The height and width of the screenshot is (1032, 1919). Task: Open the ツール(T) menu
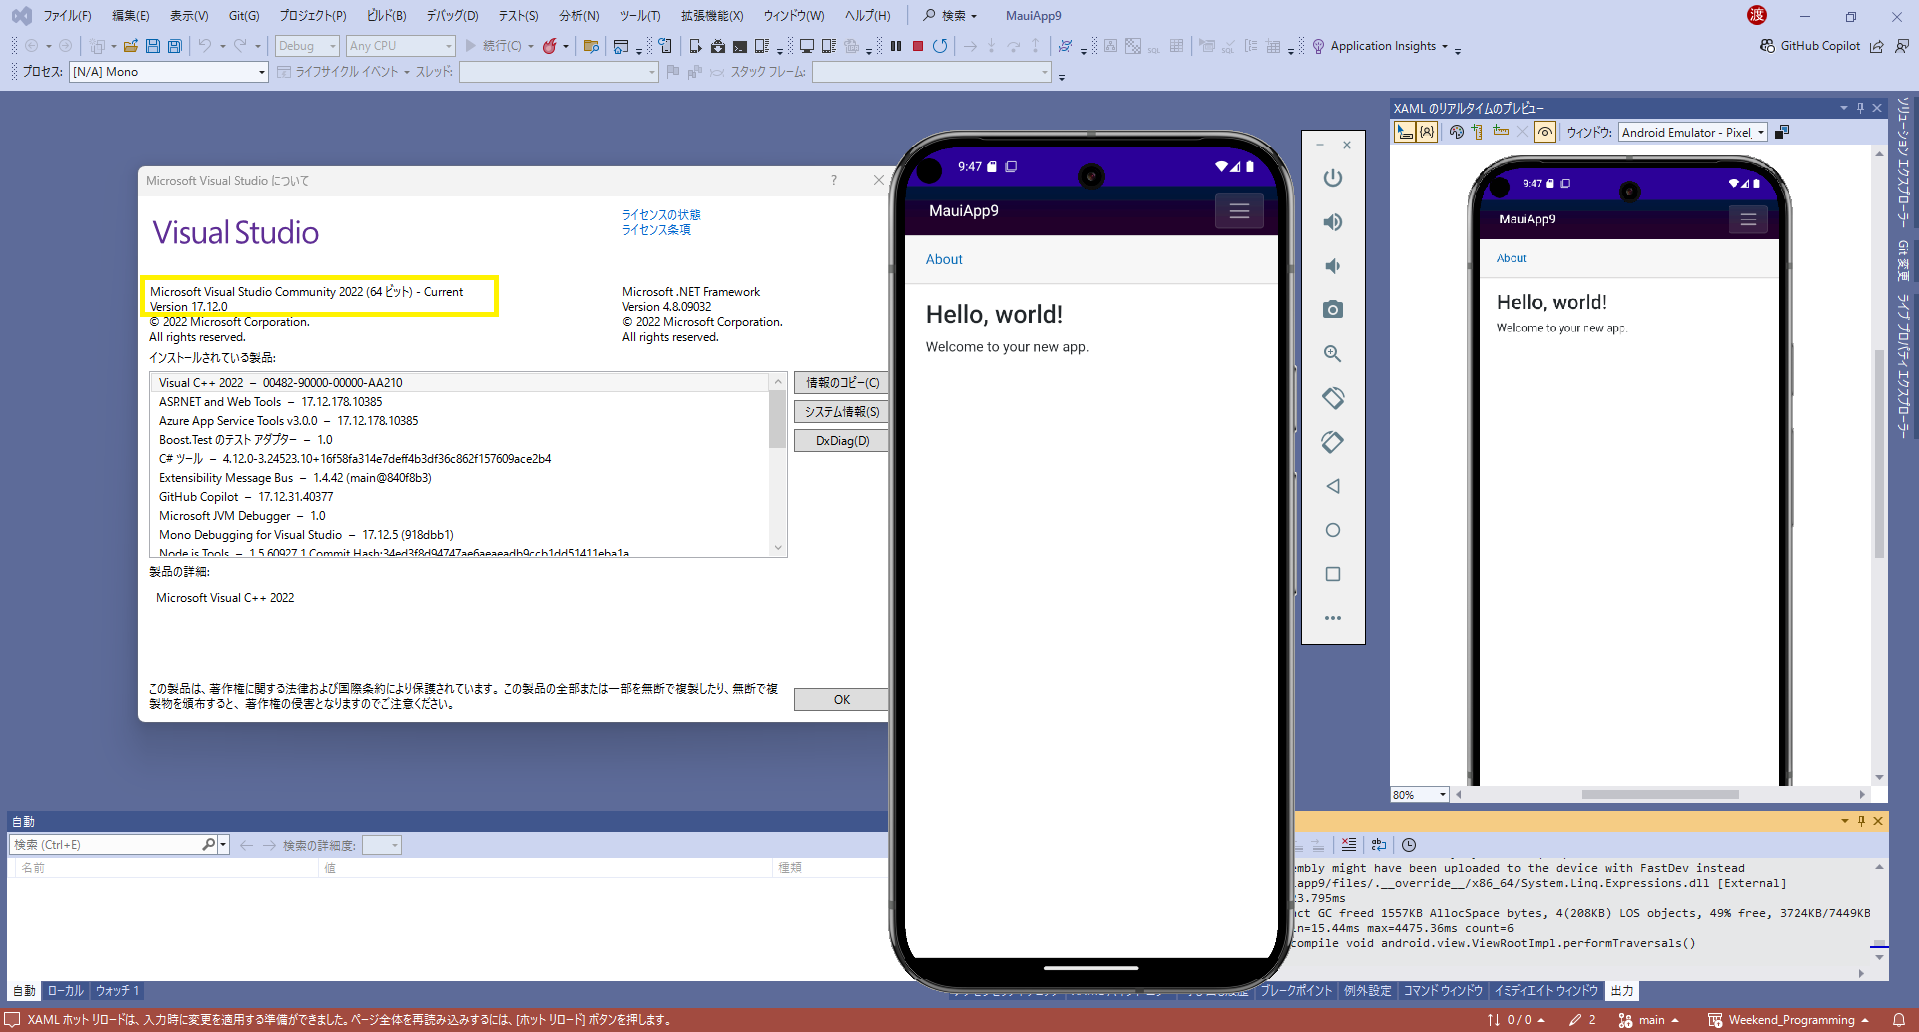(x=639, y=16)
